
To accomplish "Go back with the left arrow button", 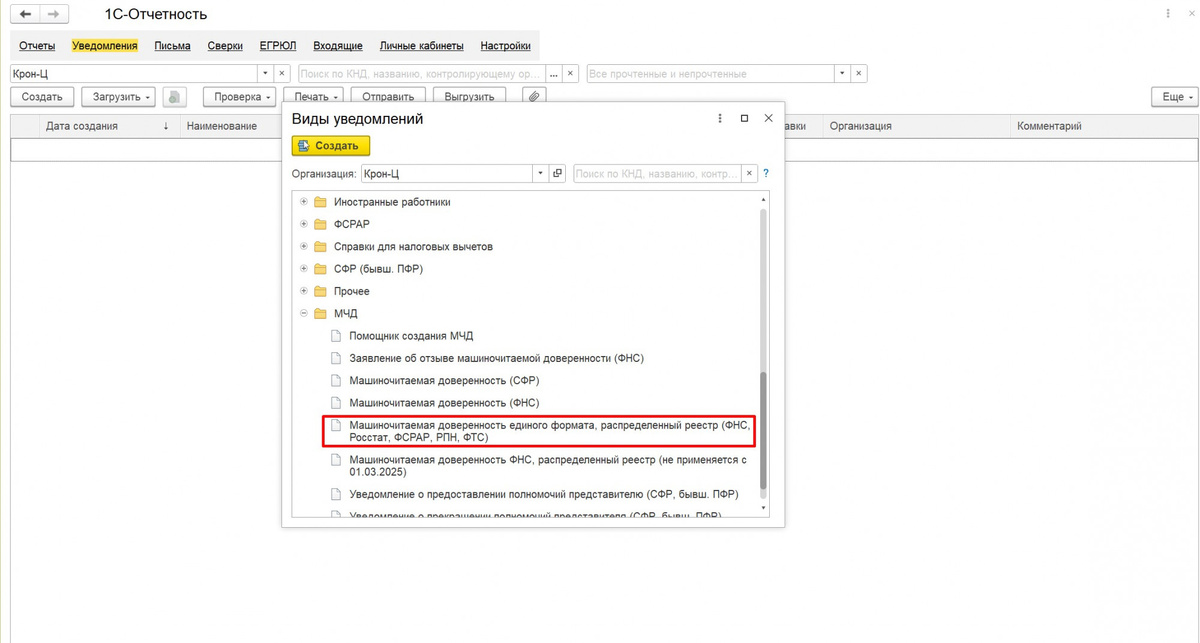I will 25,14.
